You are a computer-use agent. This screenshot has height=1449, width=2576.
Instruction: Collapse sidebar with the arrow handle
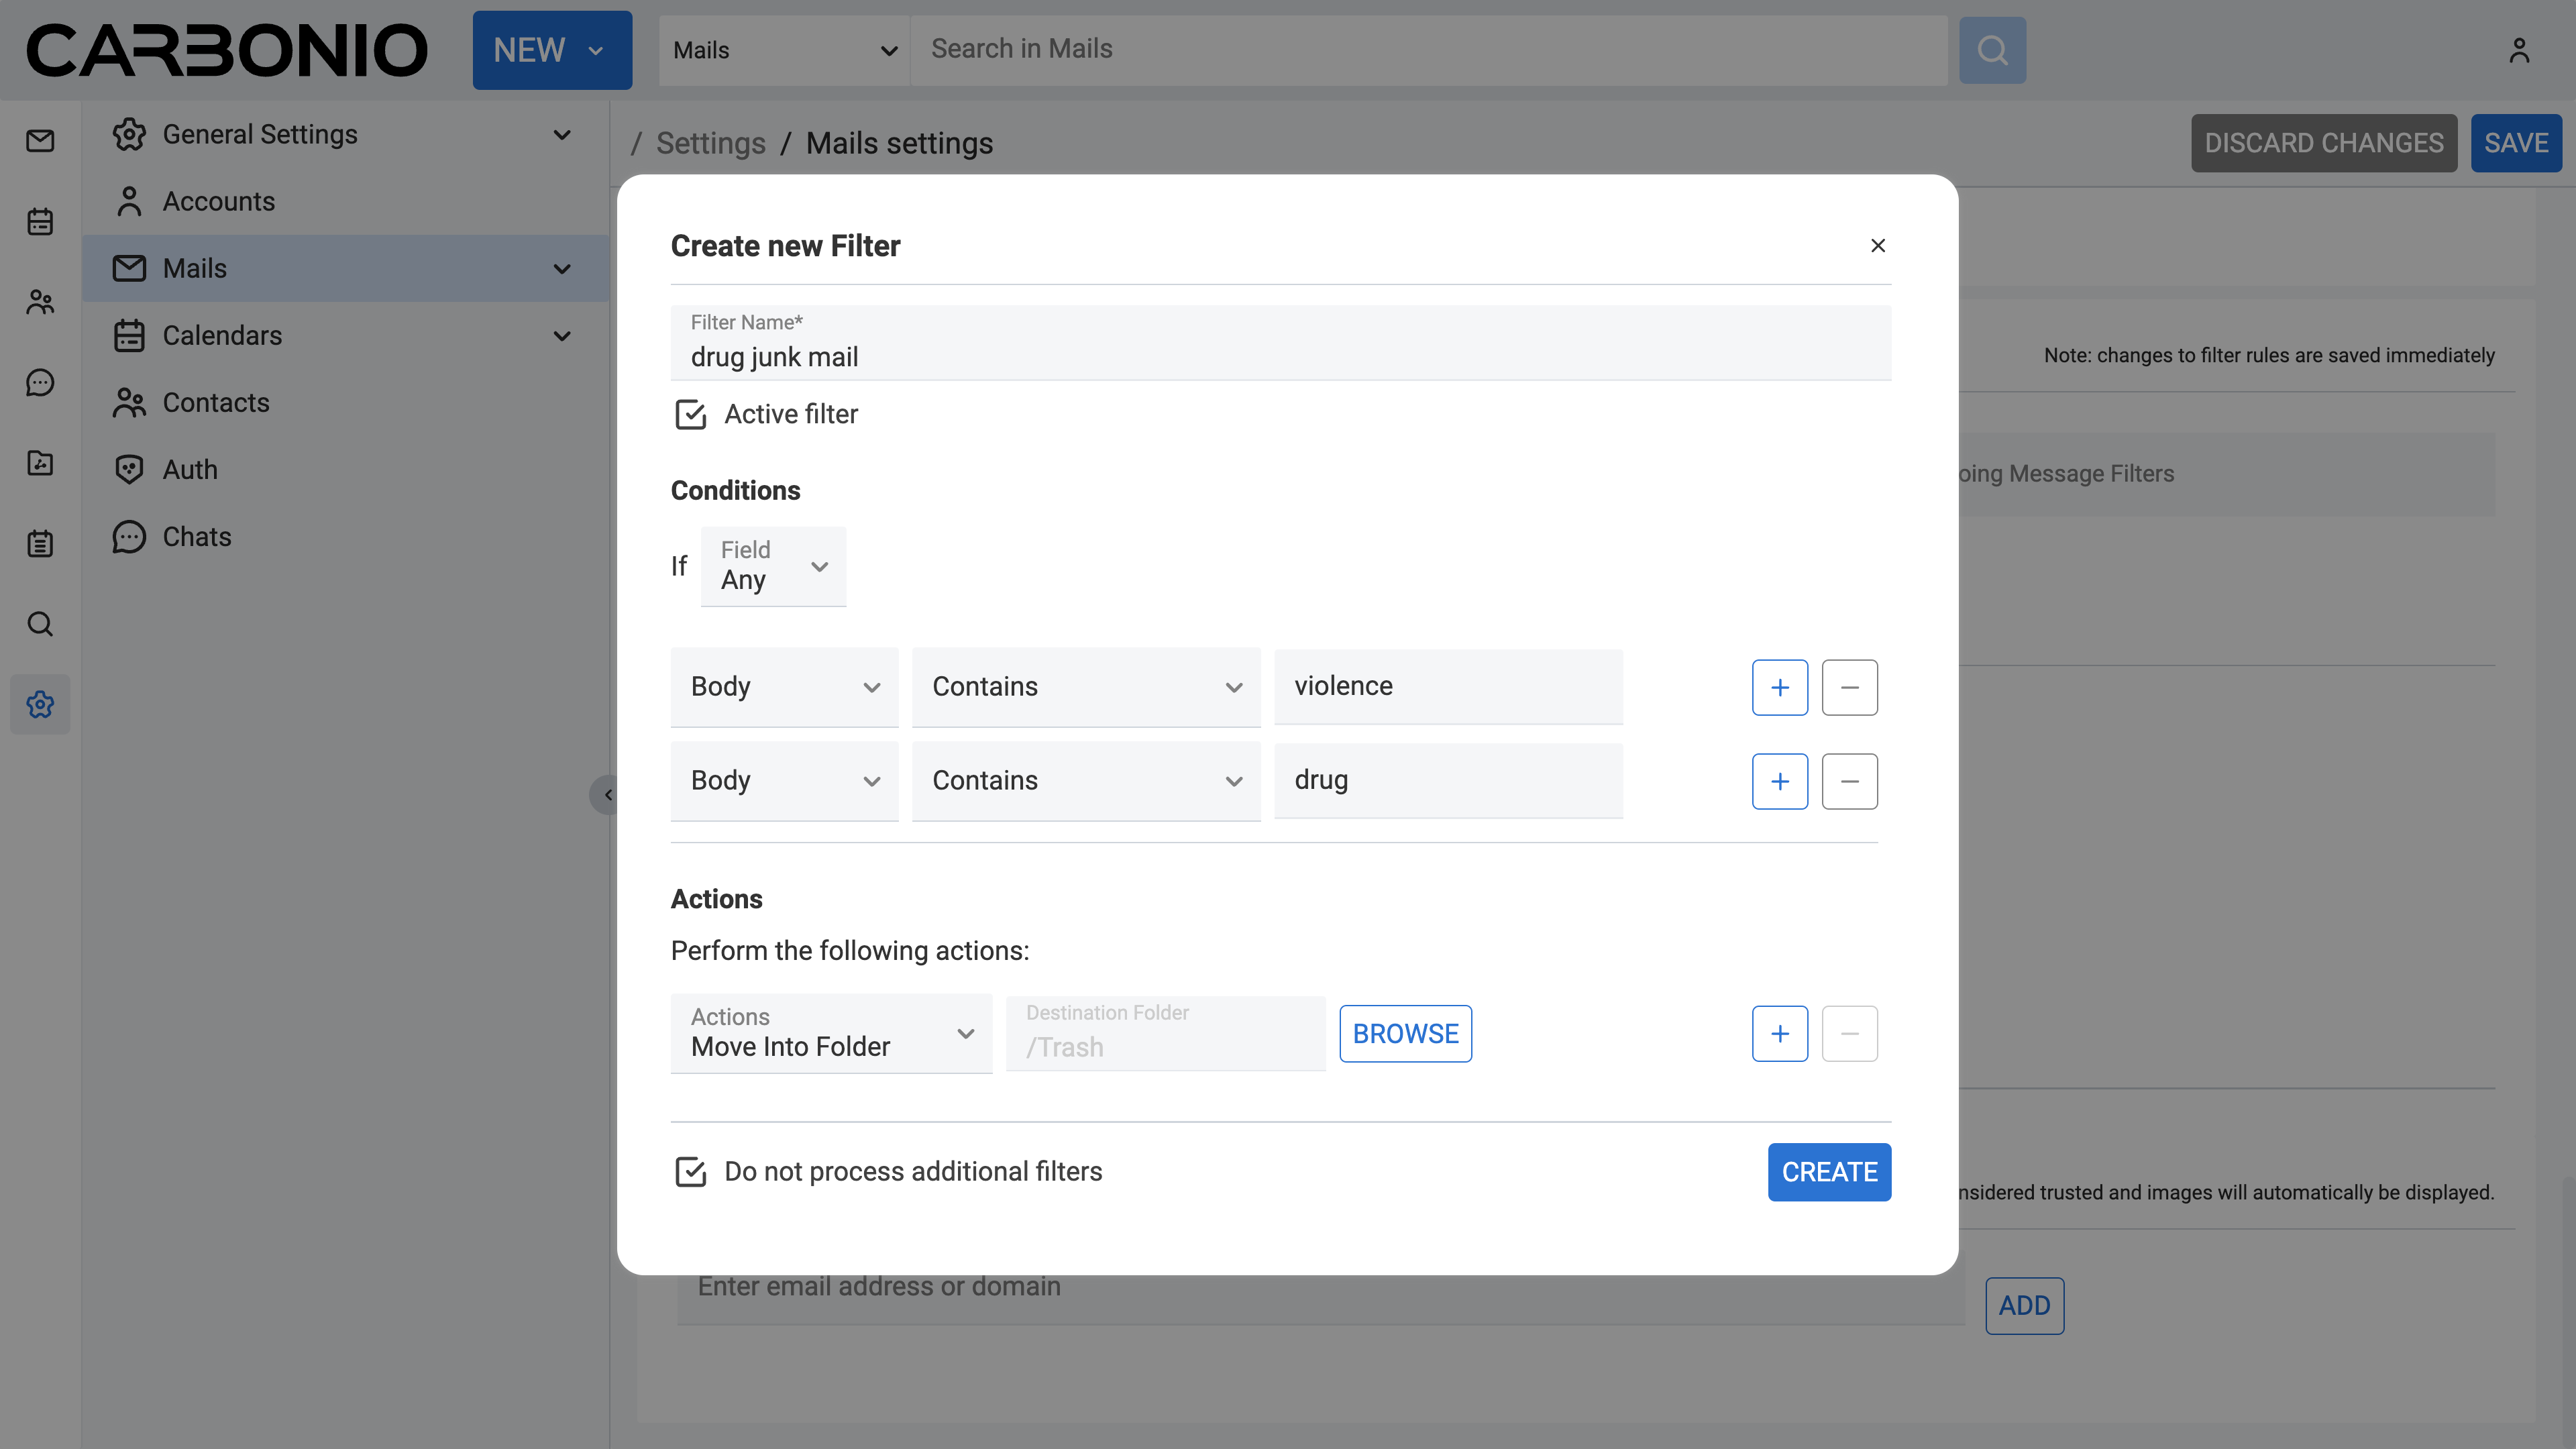607,795
